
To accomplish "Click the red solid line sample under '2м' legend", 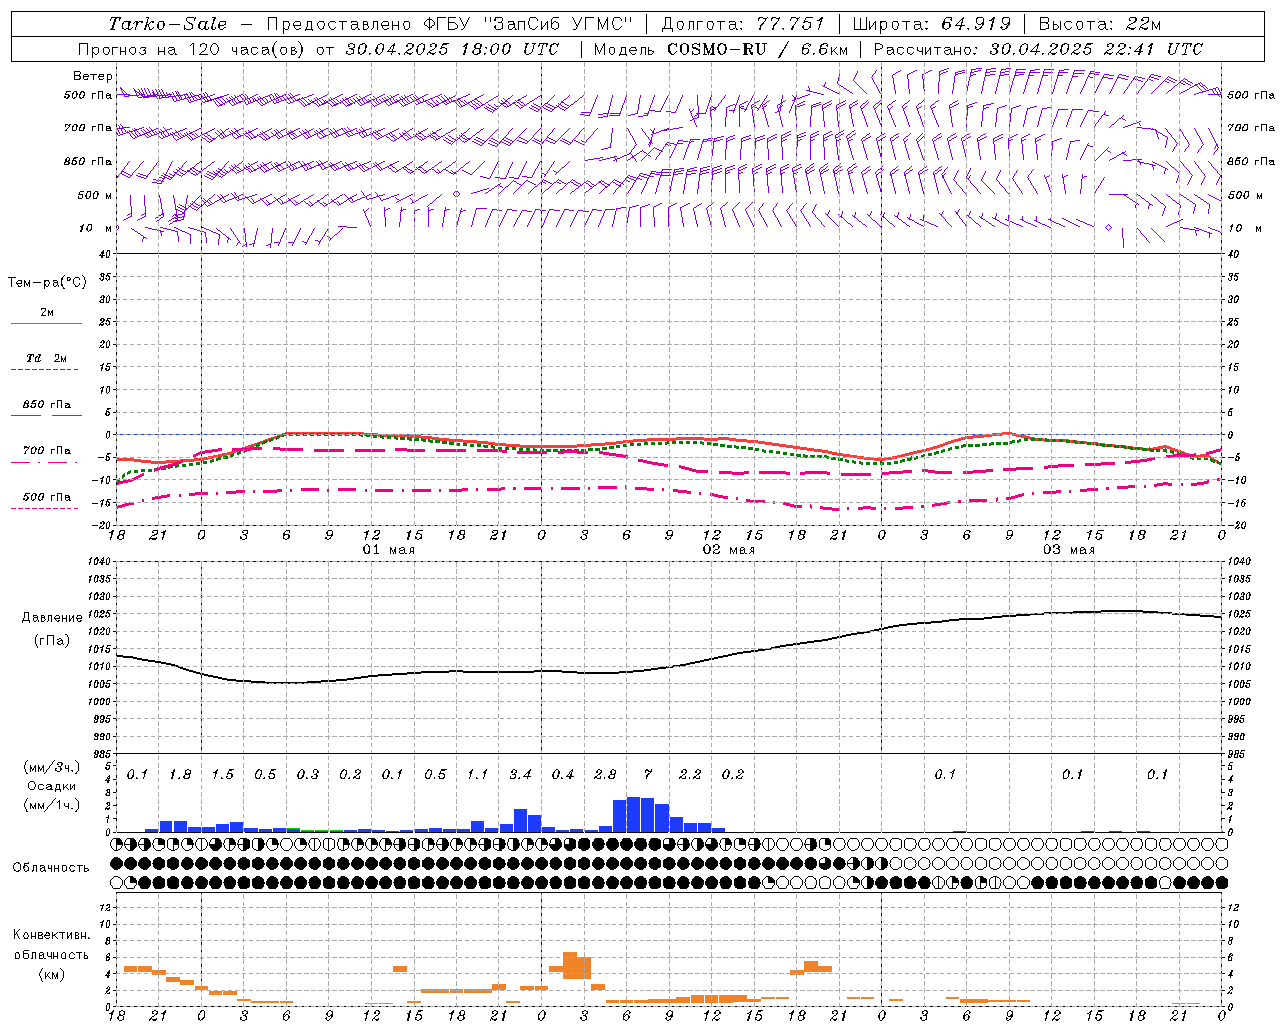I will click(x=46, y=324).
